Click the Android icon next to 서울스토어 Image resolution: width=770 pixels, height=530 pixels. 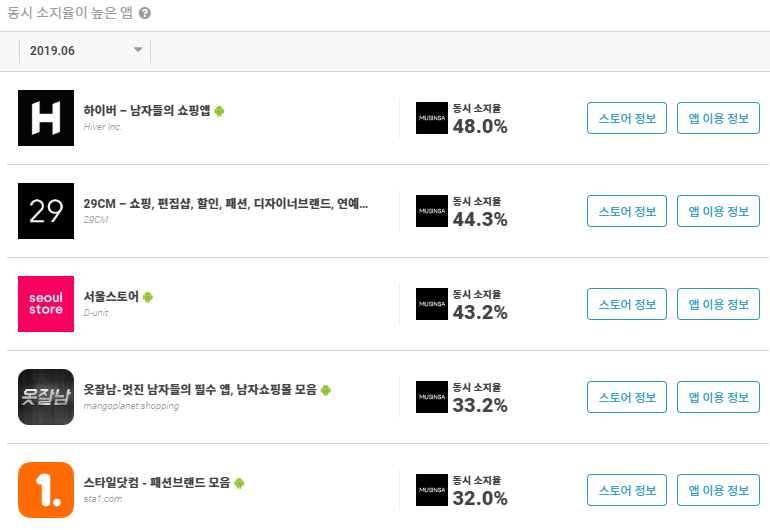pyautogui.click(x=148, y=297)
